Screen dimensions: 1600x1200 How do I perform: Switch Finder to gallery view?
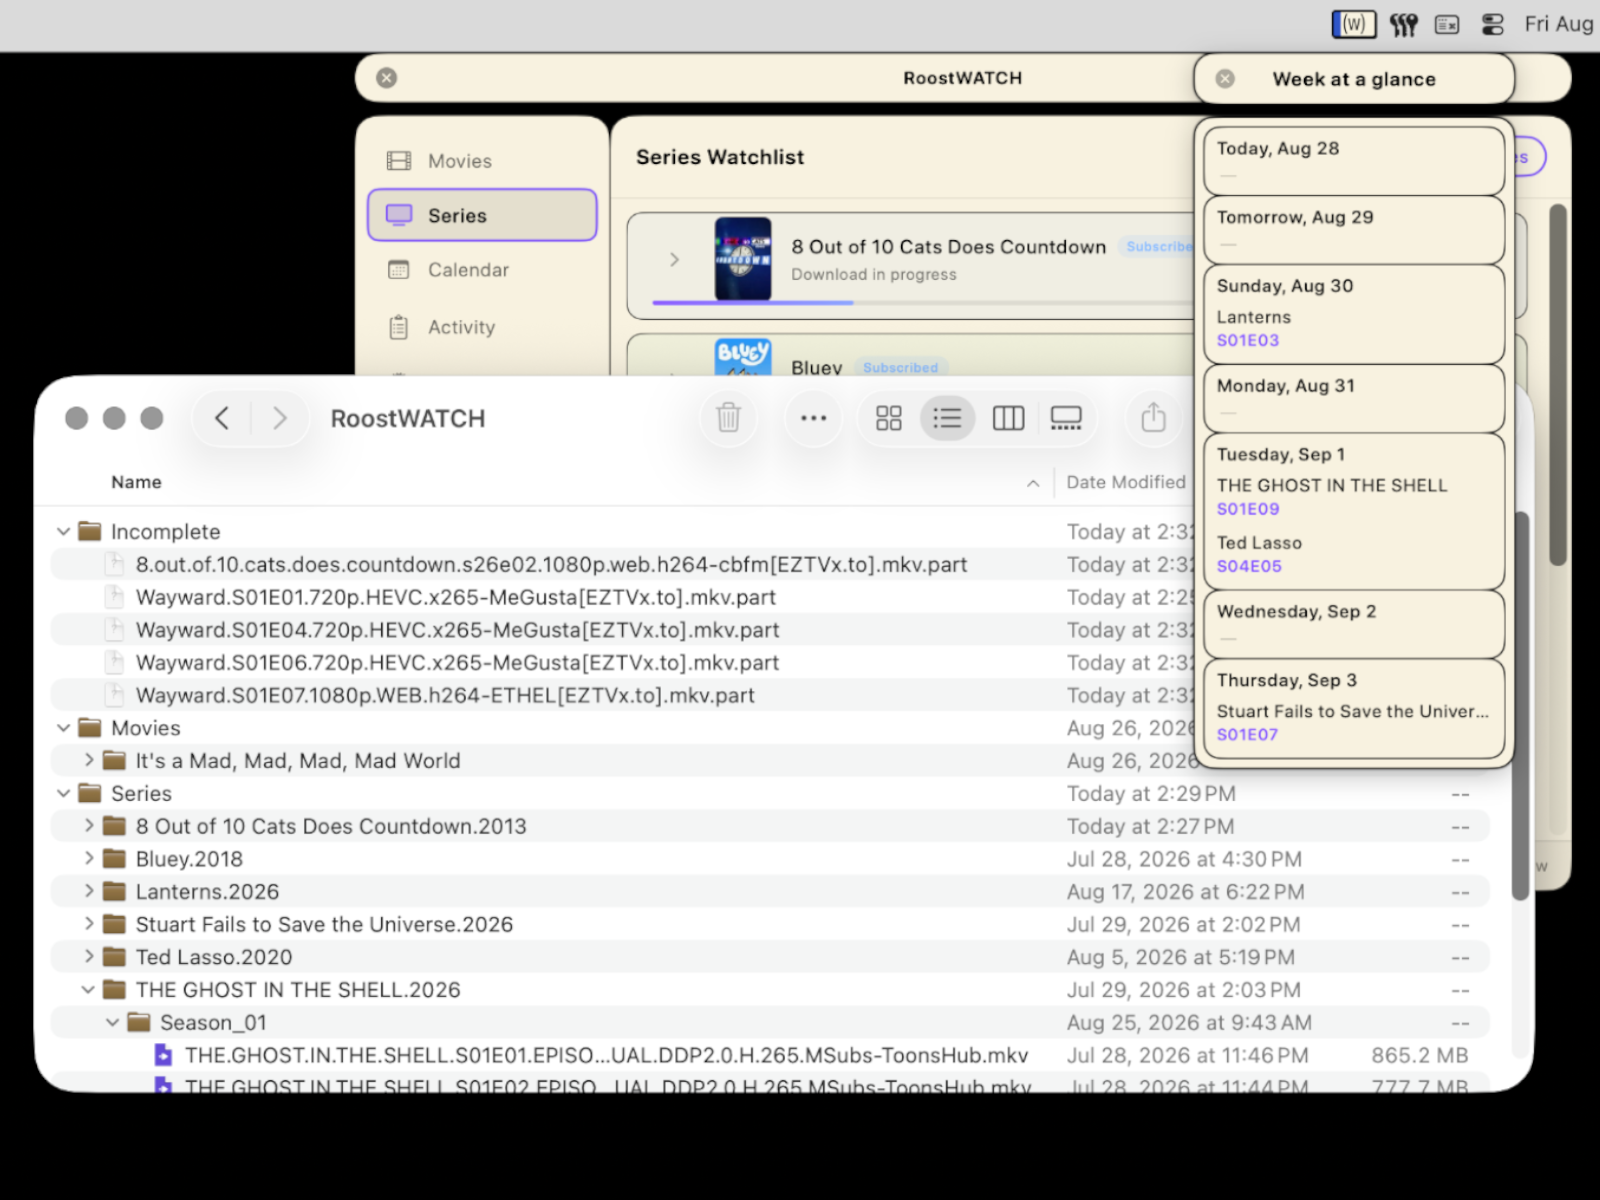click(1066, 418)
